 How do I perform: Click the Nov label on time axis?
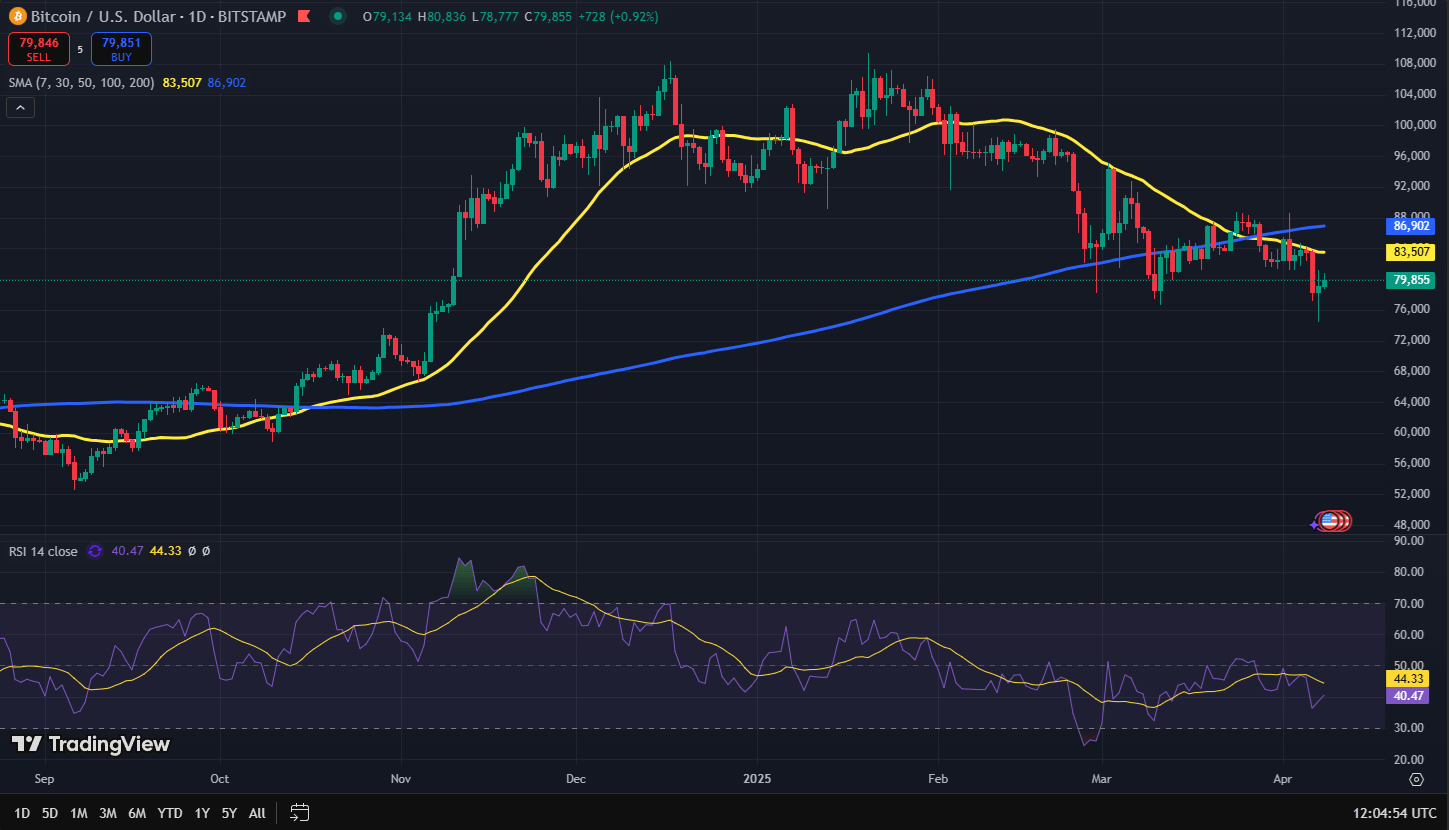[x=401, y=778]
